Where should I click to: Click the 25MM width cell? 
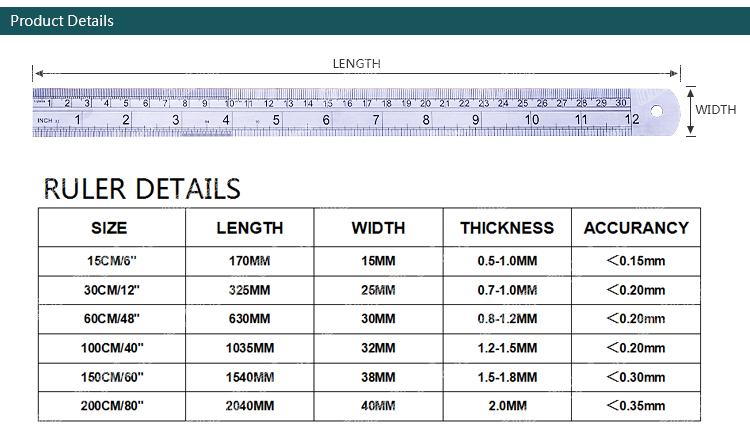[378, 290]
